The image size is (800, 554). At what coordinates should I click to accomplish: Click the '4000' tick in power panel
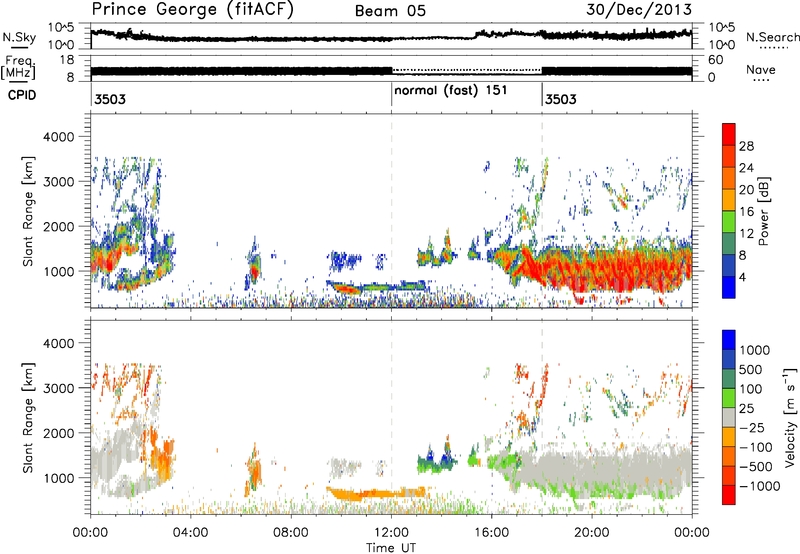click(x=59, y=137)
